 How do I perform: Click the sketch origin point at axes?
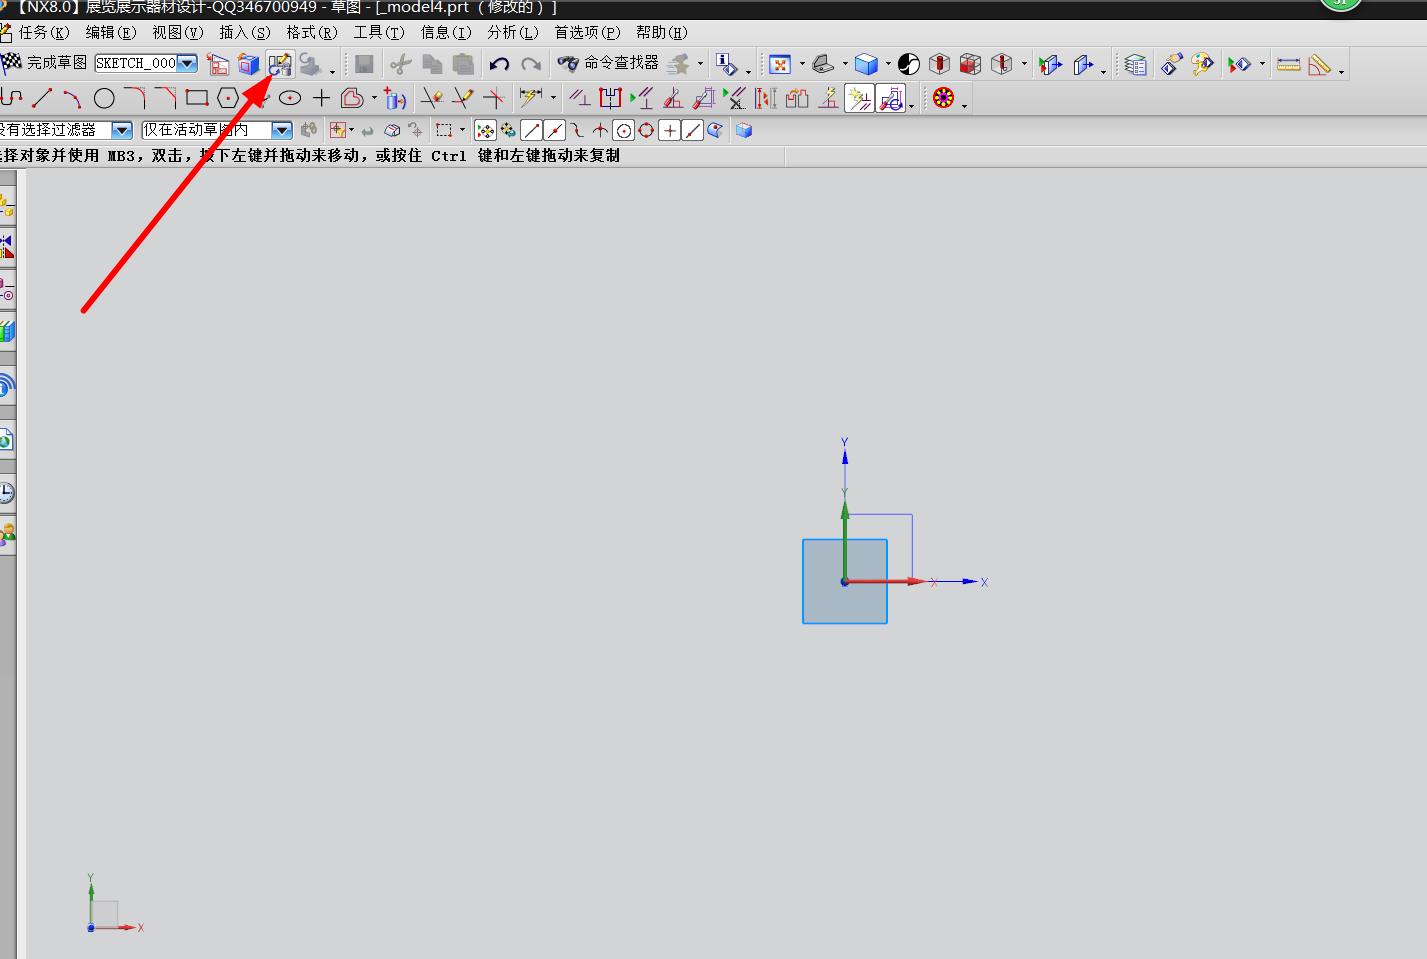845,581
